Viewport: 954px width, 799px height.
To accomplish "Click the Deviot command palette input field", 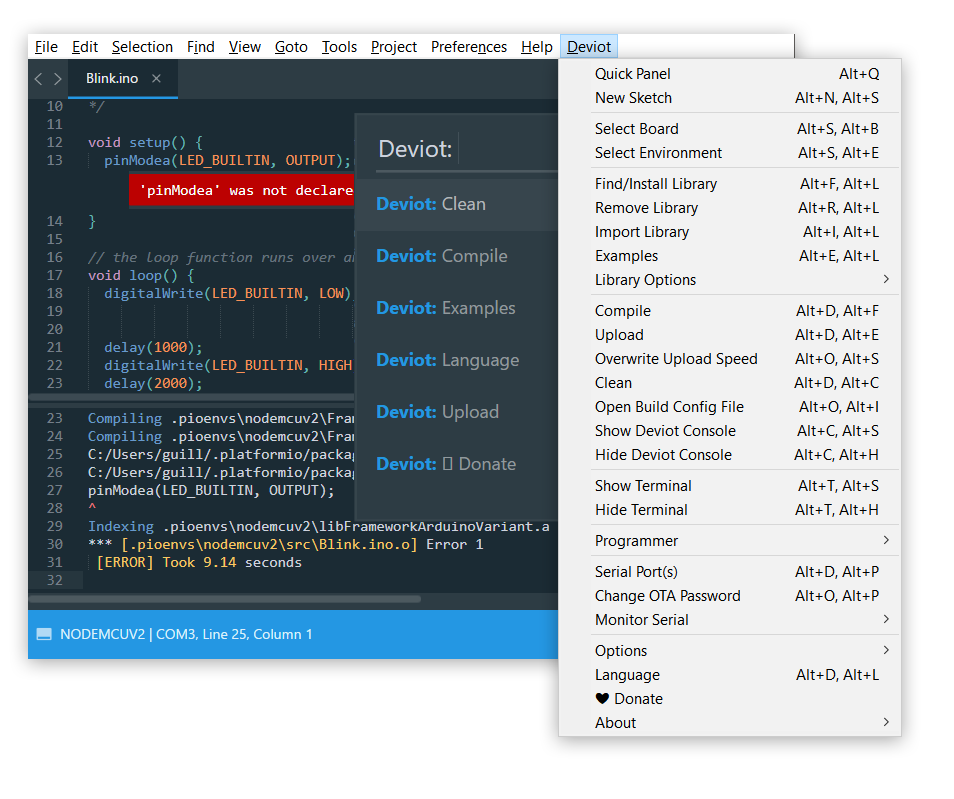I will click(x=505, y=150).
